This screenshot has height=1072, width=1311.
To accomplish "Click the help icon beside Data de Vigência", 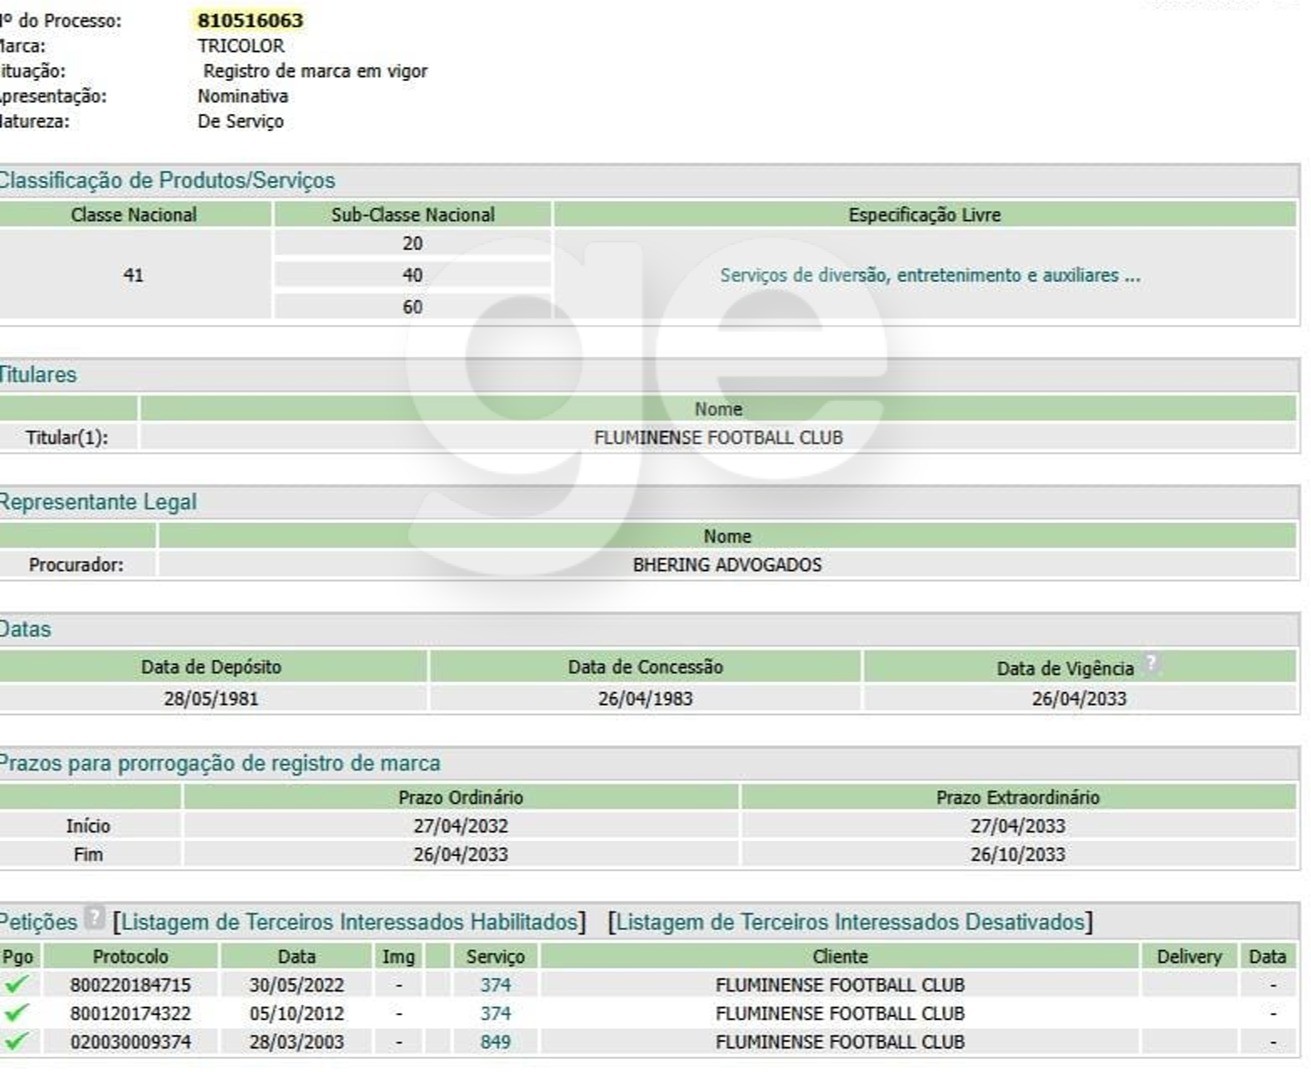I will point(1152,664).
